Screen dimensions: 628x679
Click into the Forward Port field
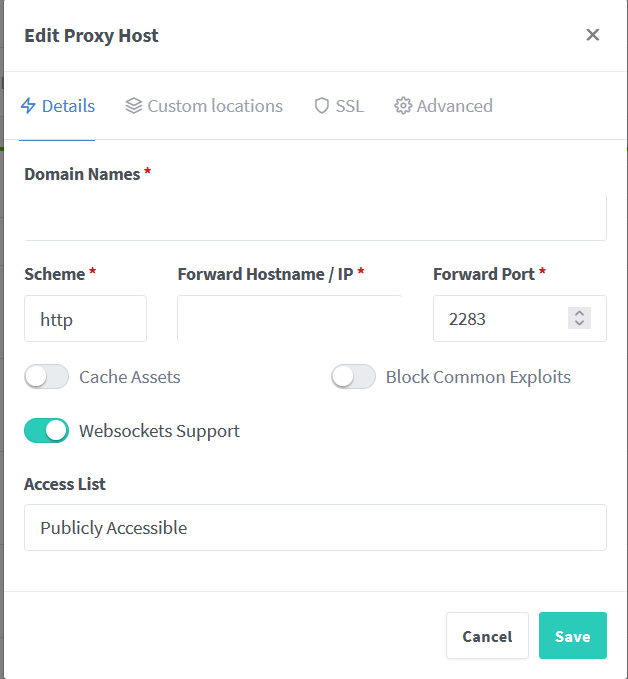click(x=500, y=319)
